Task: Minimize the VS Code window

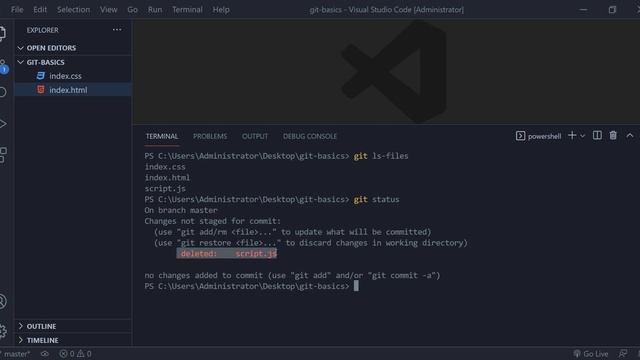Action: tap(583, 9)
